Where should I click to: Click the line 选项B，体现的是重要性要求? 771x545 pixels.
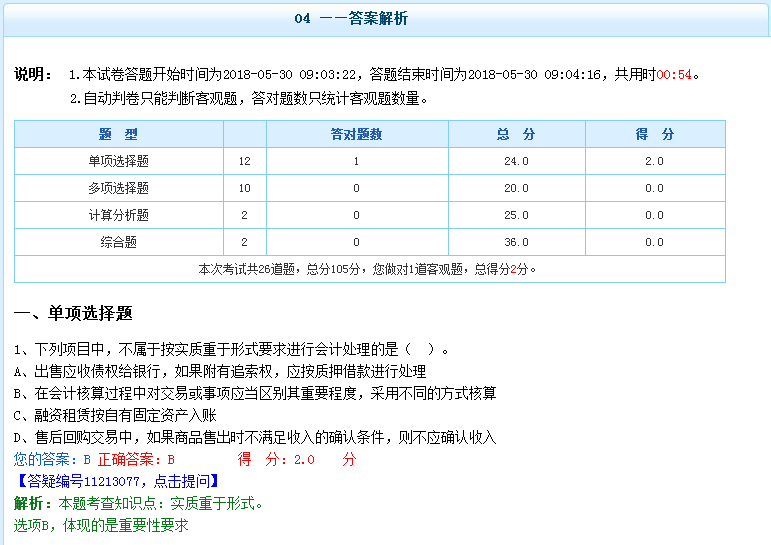pos(101,525)
